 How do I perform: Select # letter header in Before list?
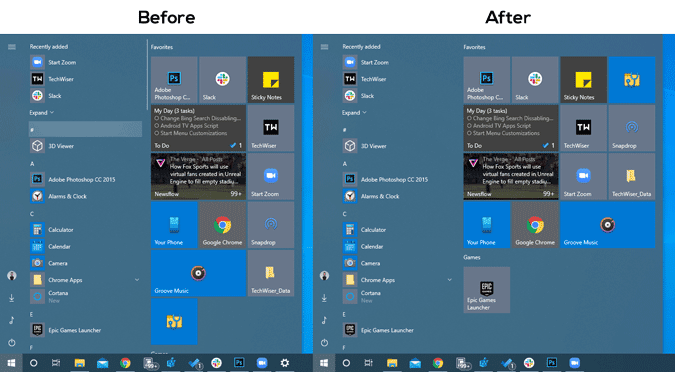click(85, 129)
